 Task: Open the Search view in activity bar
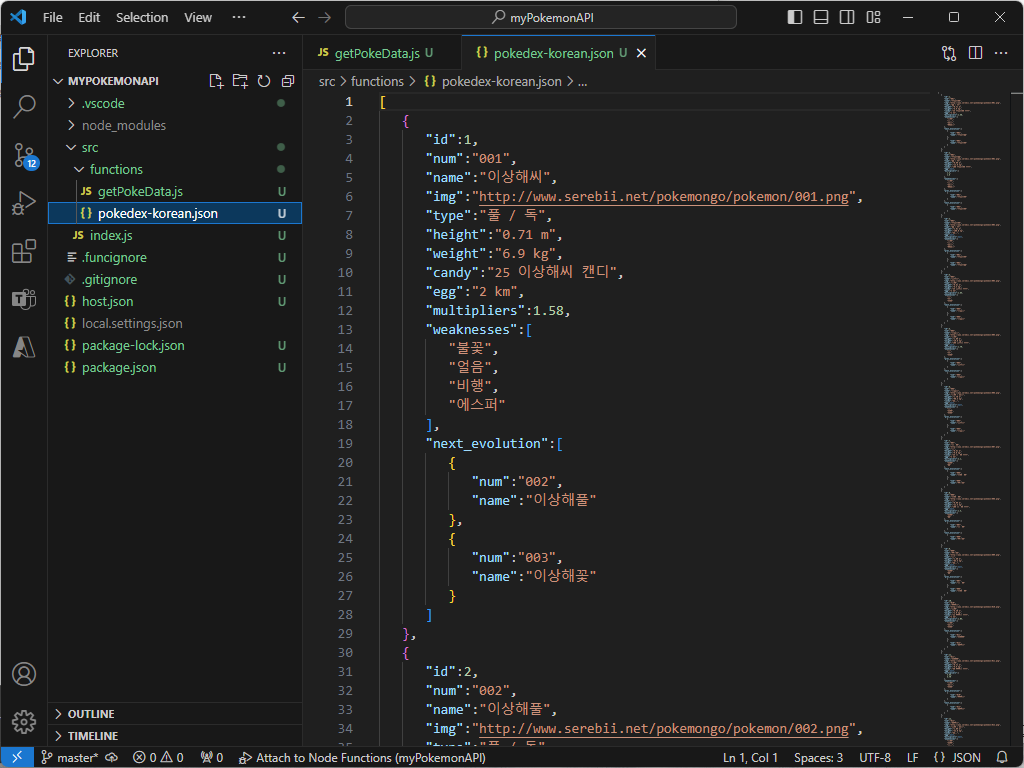(x=24, y=106)
